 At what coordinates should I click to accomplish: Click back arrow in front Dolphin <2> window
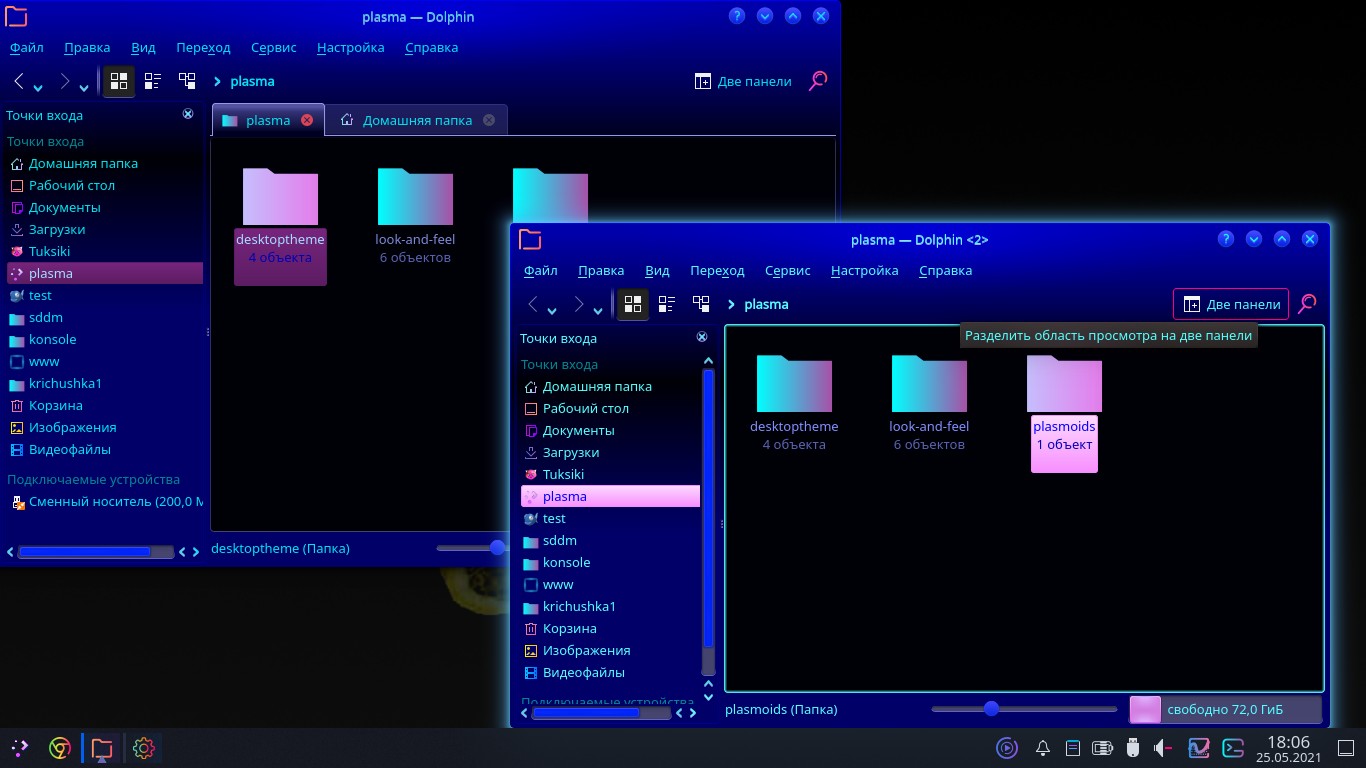point(533,304)
